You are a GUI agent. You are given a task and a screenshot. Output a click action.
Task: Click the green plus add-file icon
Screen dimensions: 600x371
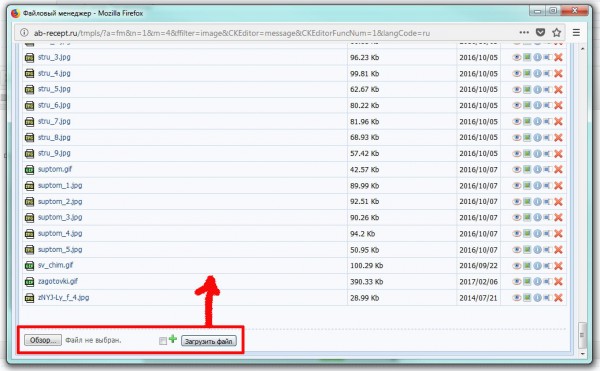tap(173, 339)
